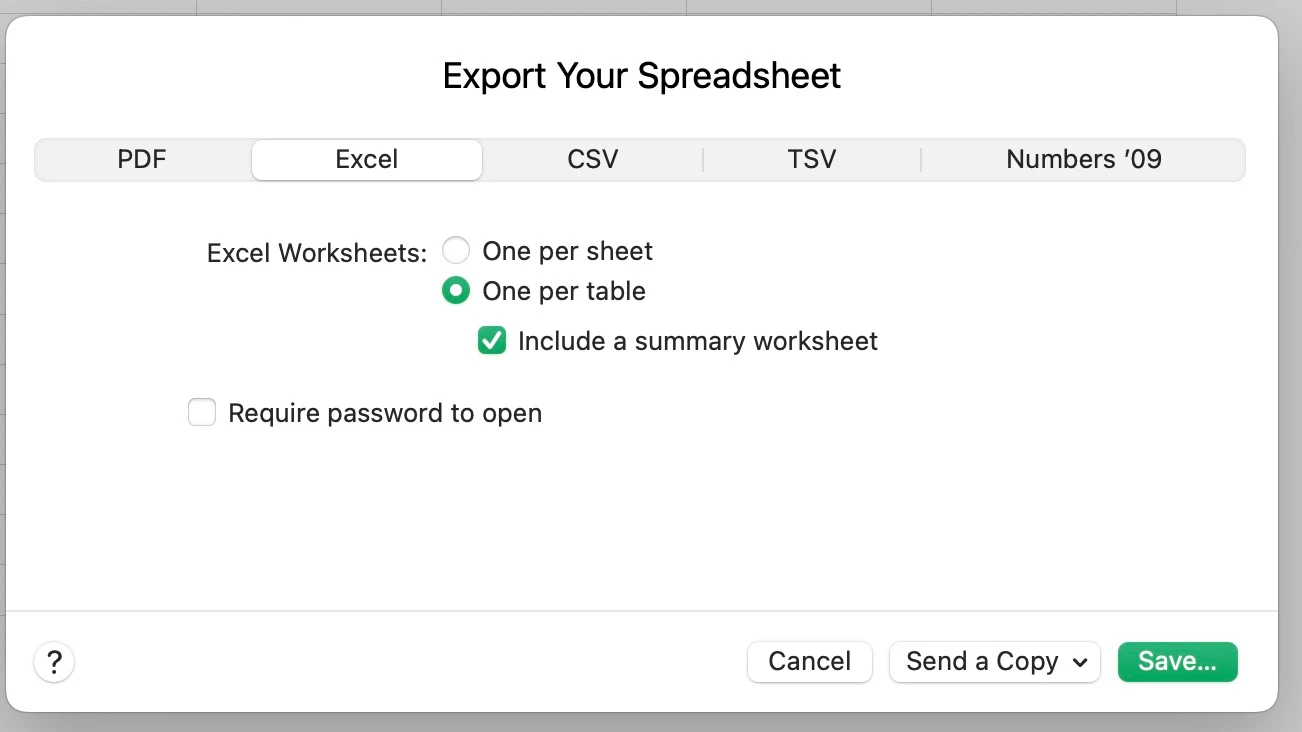Click the Export Your Spreadsheet title
This screenshot has height=732, width=1302.
tap(642, 76)
